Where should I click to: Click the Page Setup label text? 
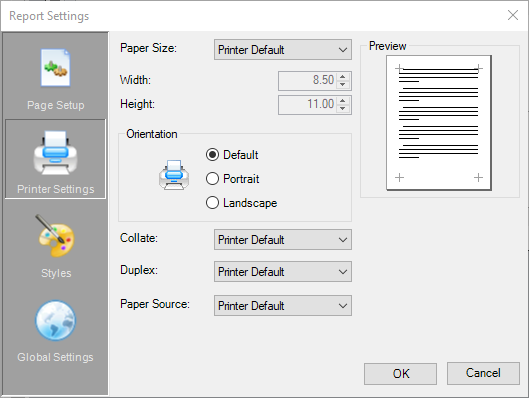56,105
